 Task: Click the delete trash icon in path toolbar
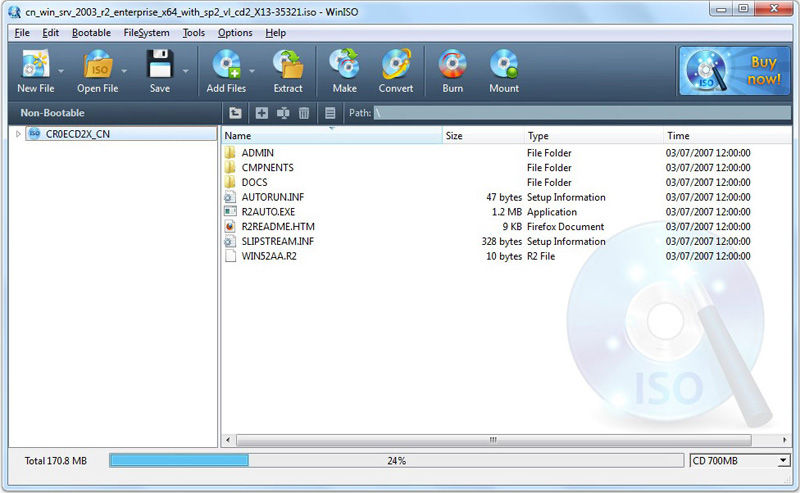[x=304, y=113]
